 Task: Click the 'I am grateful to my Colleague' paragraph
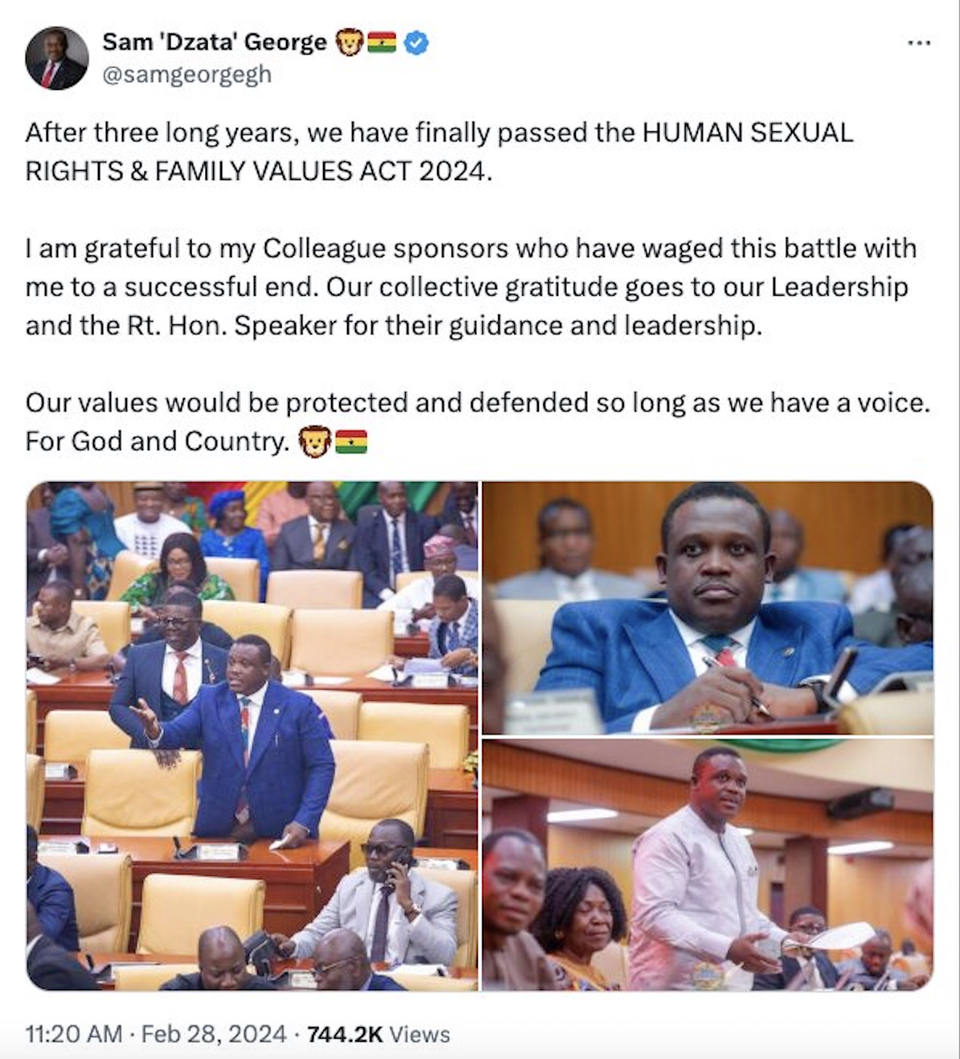coord(470,287)
